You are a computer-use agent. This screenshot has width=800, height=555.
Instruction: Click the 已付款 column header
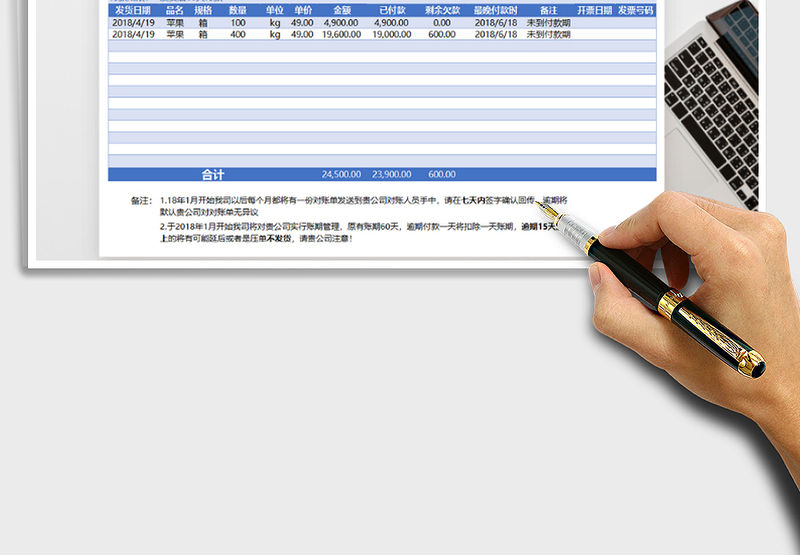point(392,10)
